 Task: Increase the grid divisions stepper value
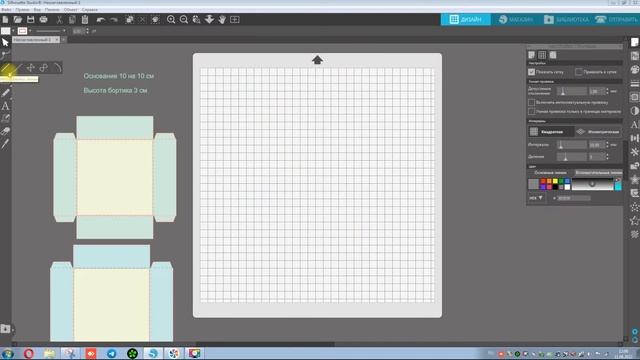click(607, 155)
